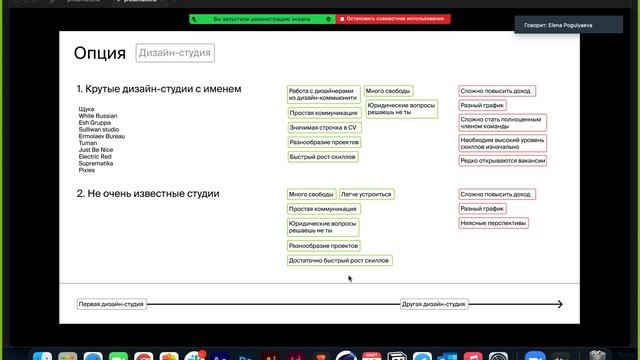The width and height of the screenshot is (640, 360).
Task: Open Telegram from the Dock
Action: tap(422, 356)
